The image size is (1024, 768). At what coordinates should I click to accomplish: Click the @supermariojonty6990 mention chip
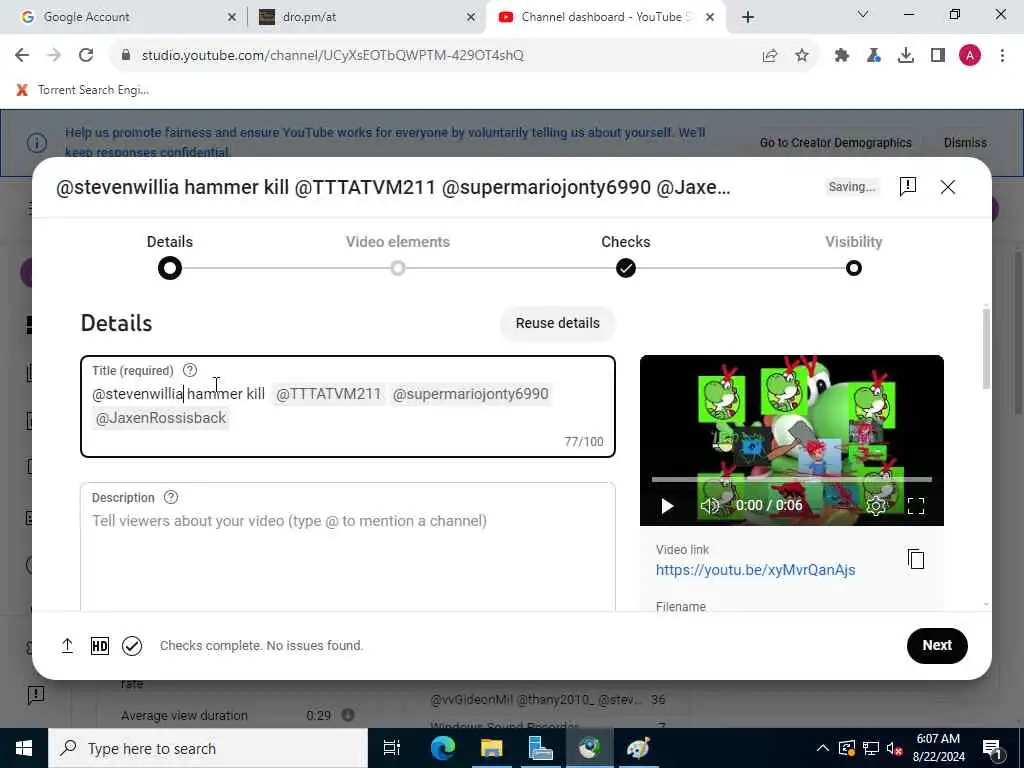point(470,394)
